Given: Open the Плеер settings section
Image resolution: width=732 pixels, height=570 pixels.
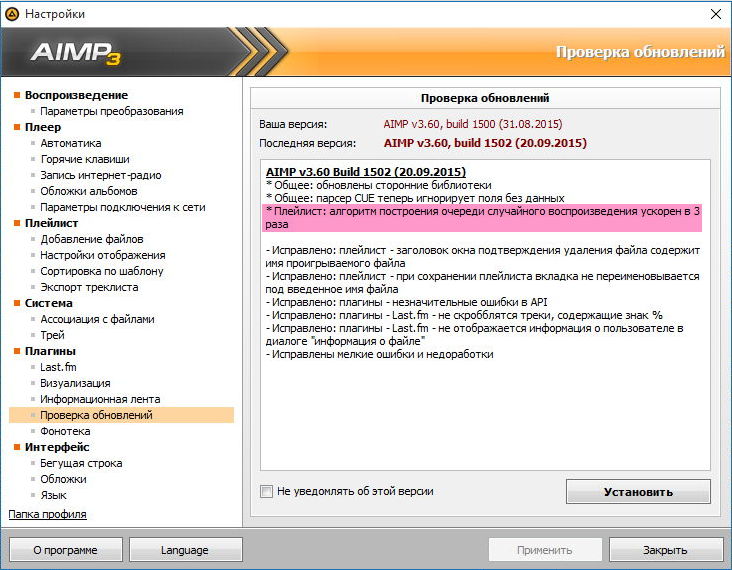Looking at the screenshot, I should 43,127.
